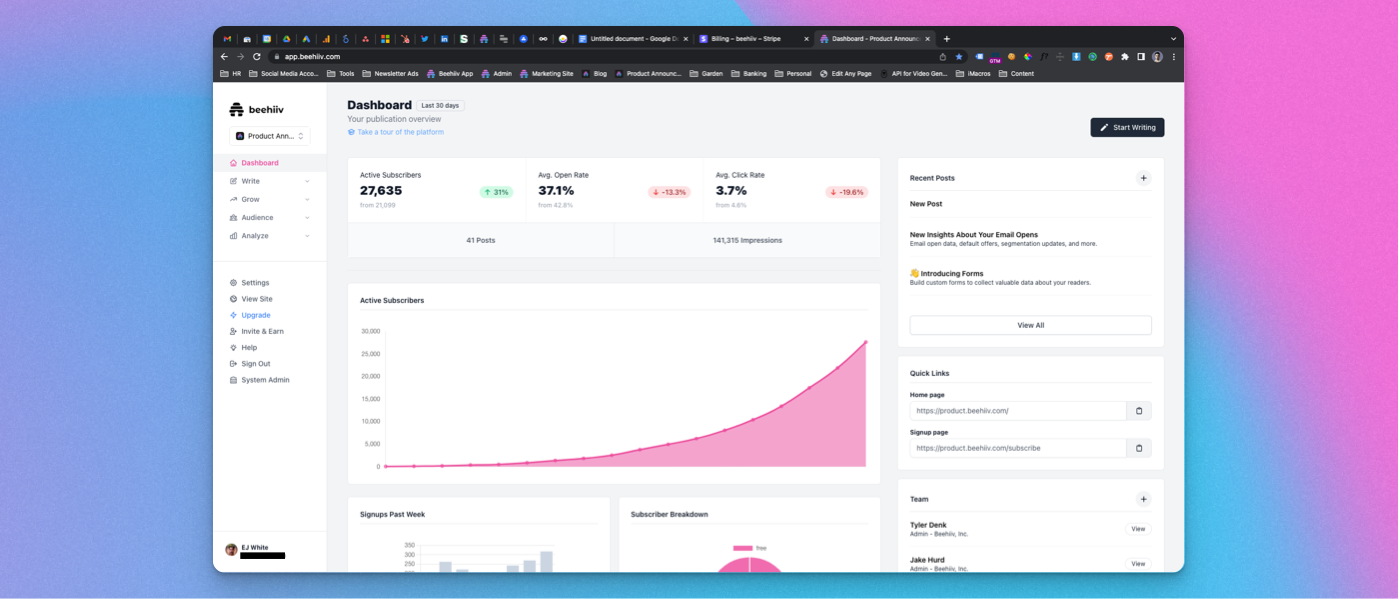Image resolution: width=1399 pixels, height=599 pixels.
Task: Toggle the Chrome side panel icon
Action: [1141, 57]
